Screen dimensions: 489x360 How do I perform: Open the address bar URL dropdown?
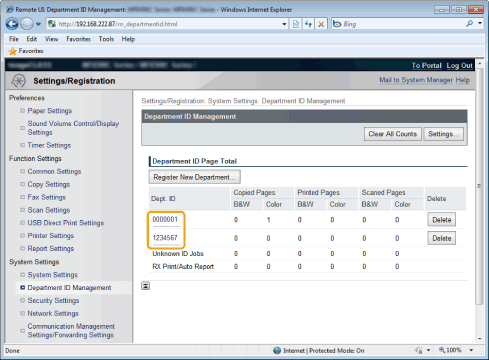284,24
